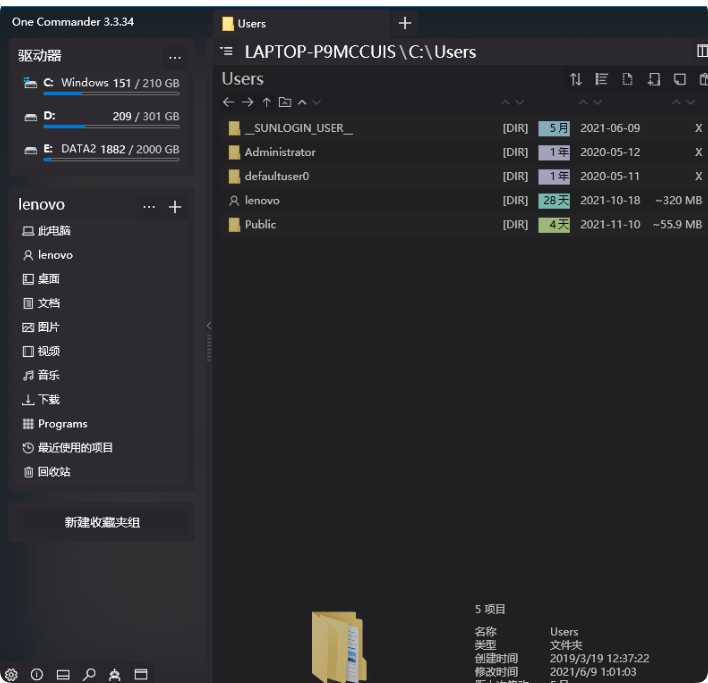Navigate back with the left arrow

pyautogui.click(x=228, y=102)
